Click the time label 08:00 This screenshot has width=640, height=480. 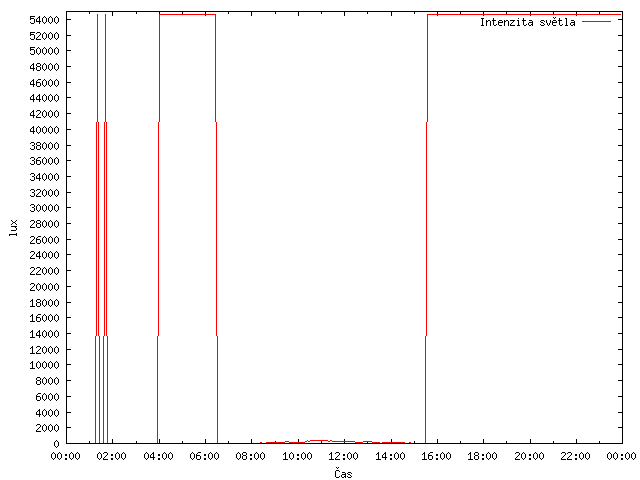pyautogui.click(x=251, y=456)
